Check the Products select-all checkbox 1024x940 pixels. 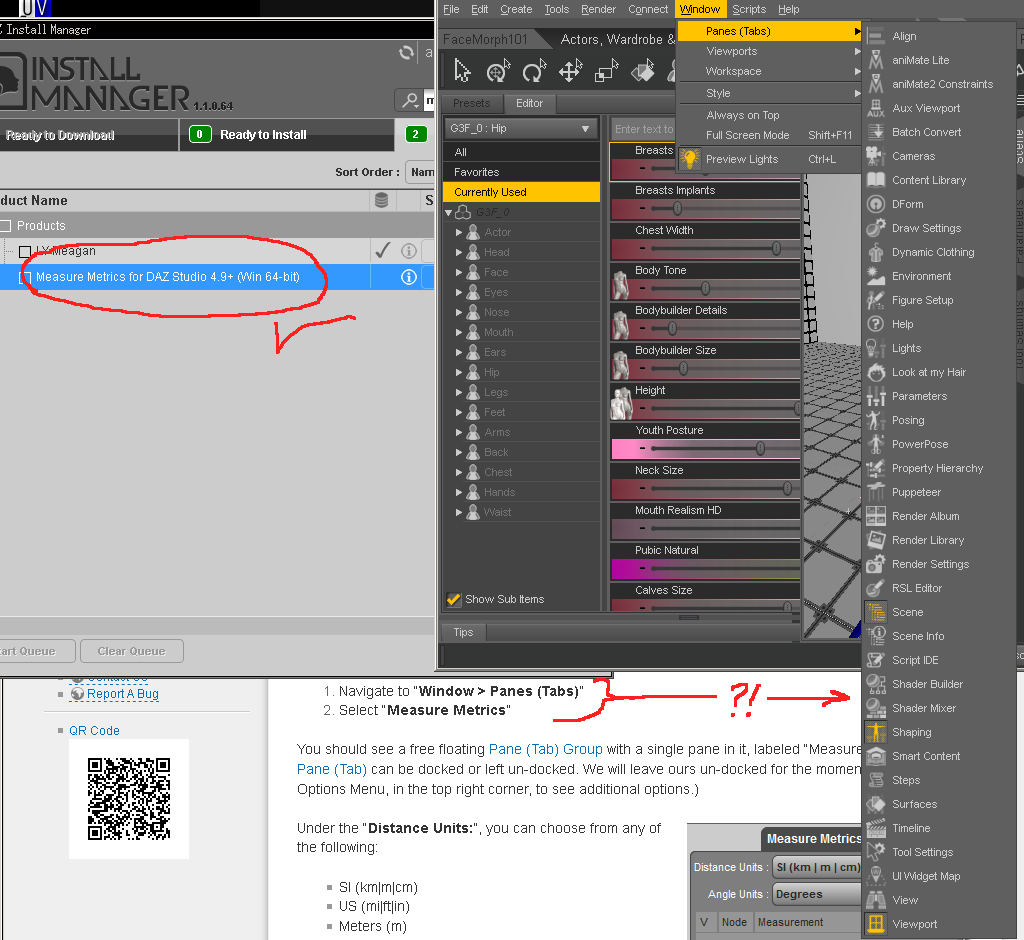point(6,226)
